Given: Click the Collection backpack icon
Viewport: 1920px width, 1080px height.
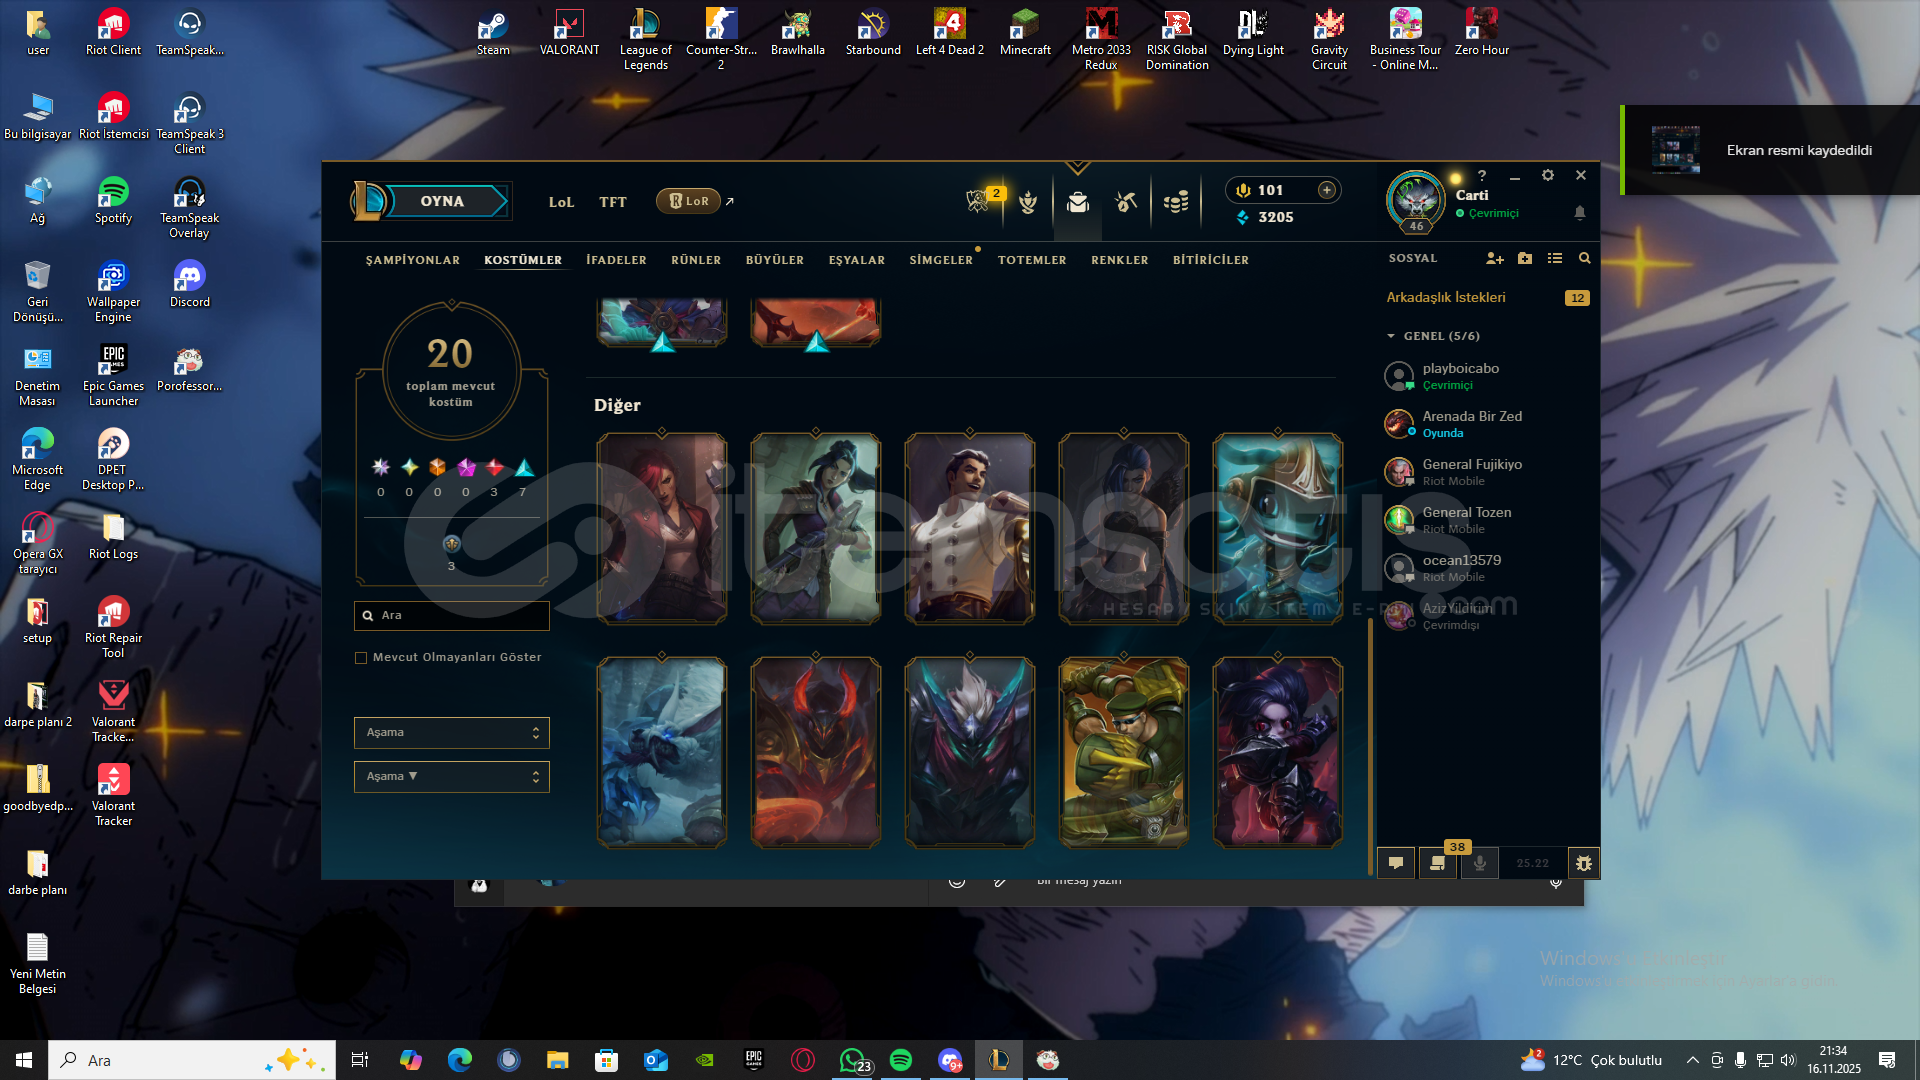Looking at the screenshot, I should coord(1077,202).
